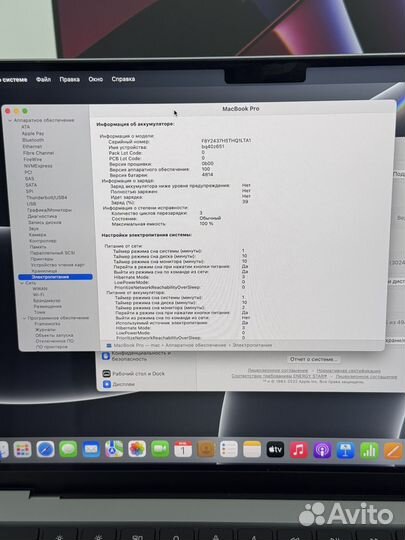Select Wi-Fi under Сеть
This screenshot has height=540, width=405.
coord(38,295)
